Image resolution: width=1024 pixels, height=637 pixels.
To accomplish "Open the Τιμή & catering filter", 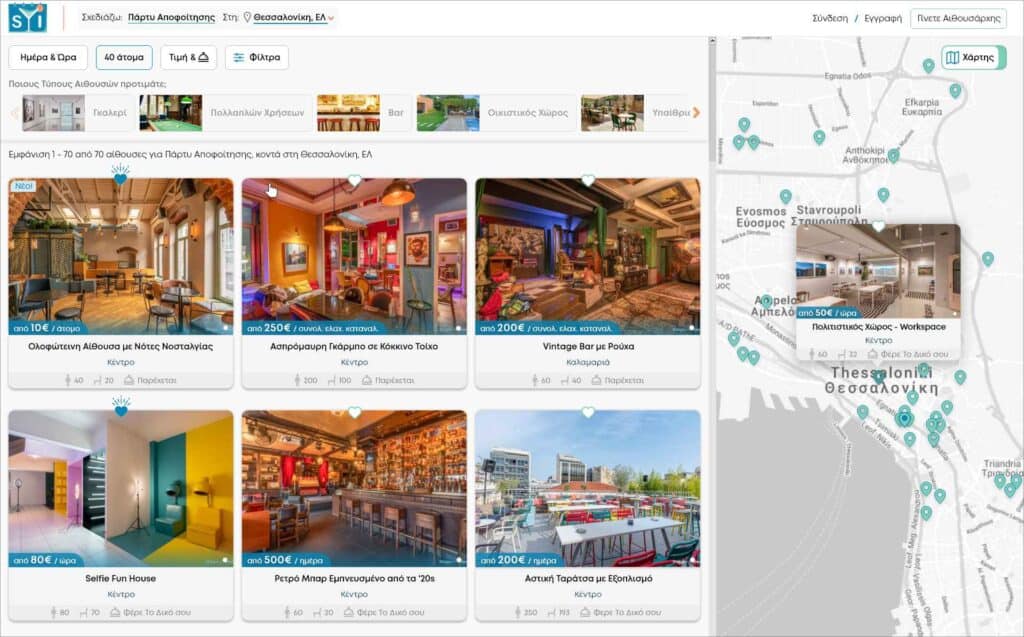I will (189, 57).
